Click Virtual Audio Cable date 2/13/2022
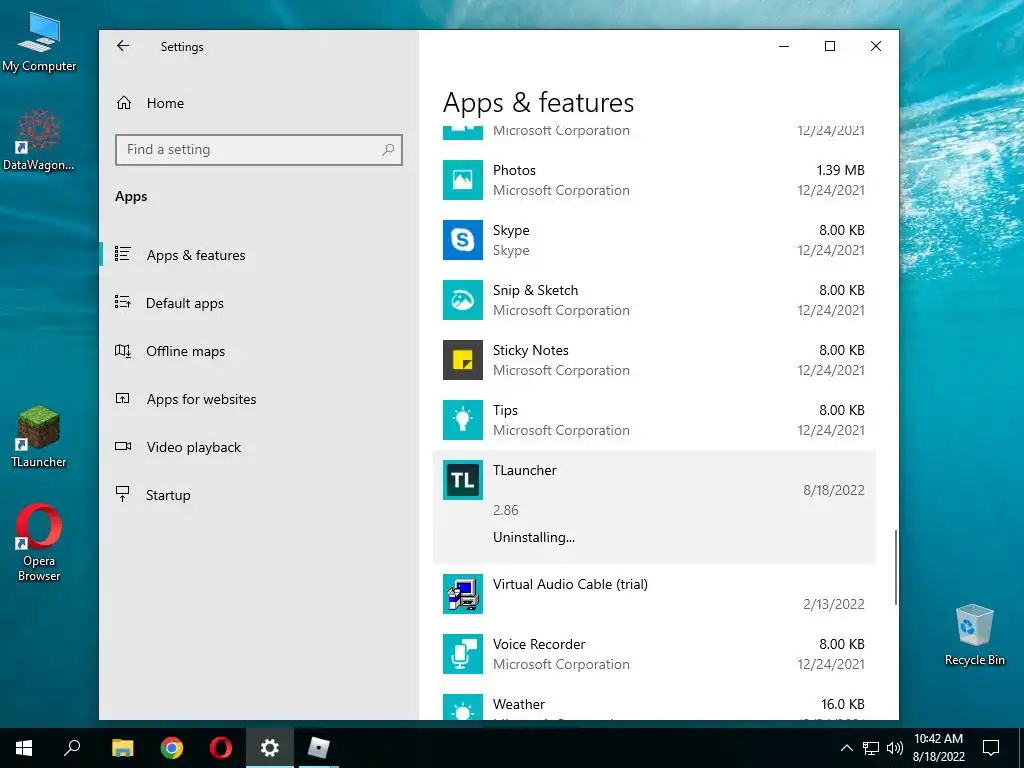The image size is (1024, 768). 833,604
